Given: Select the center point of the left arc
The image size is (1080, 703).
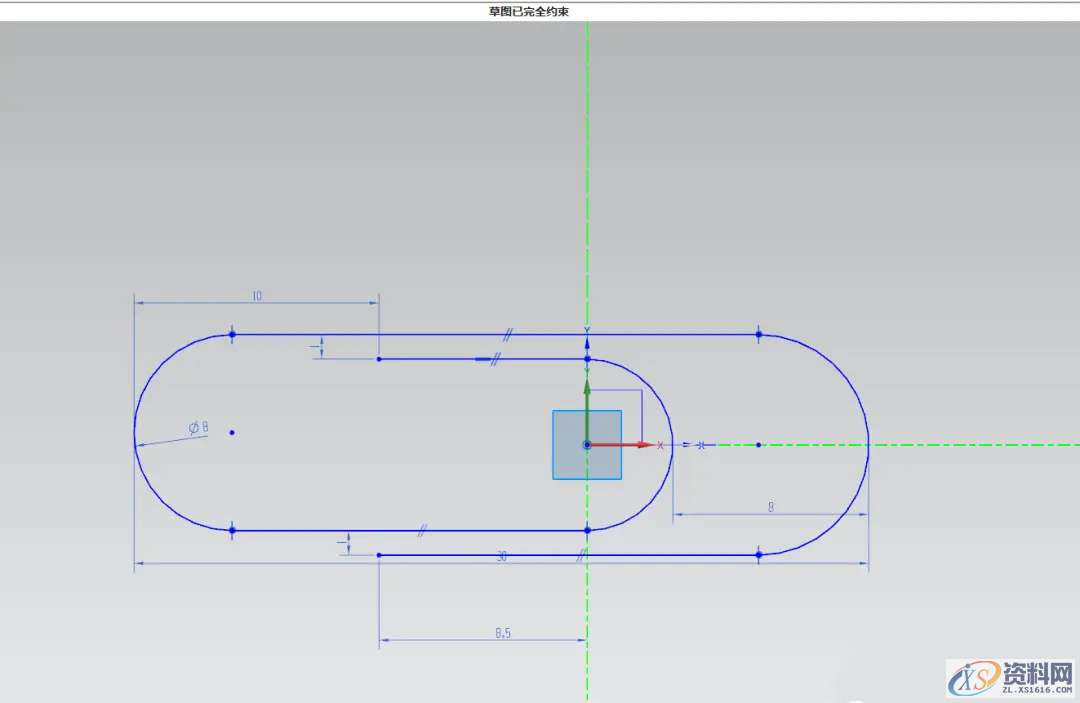Looking at the screenshot, I should click(x=232, y=432).
